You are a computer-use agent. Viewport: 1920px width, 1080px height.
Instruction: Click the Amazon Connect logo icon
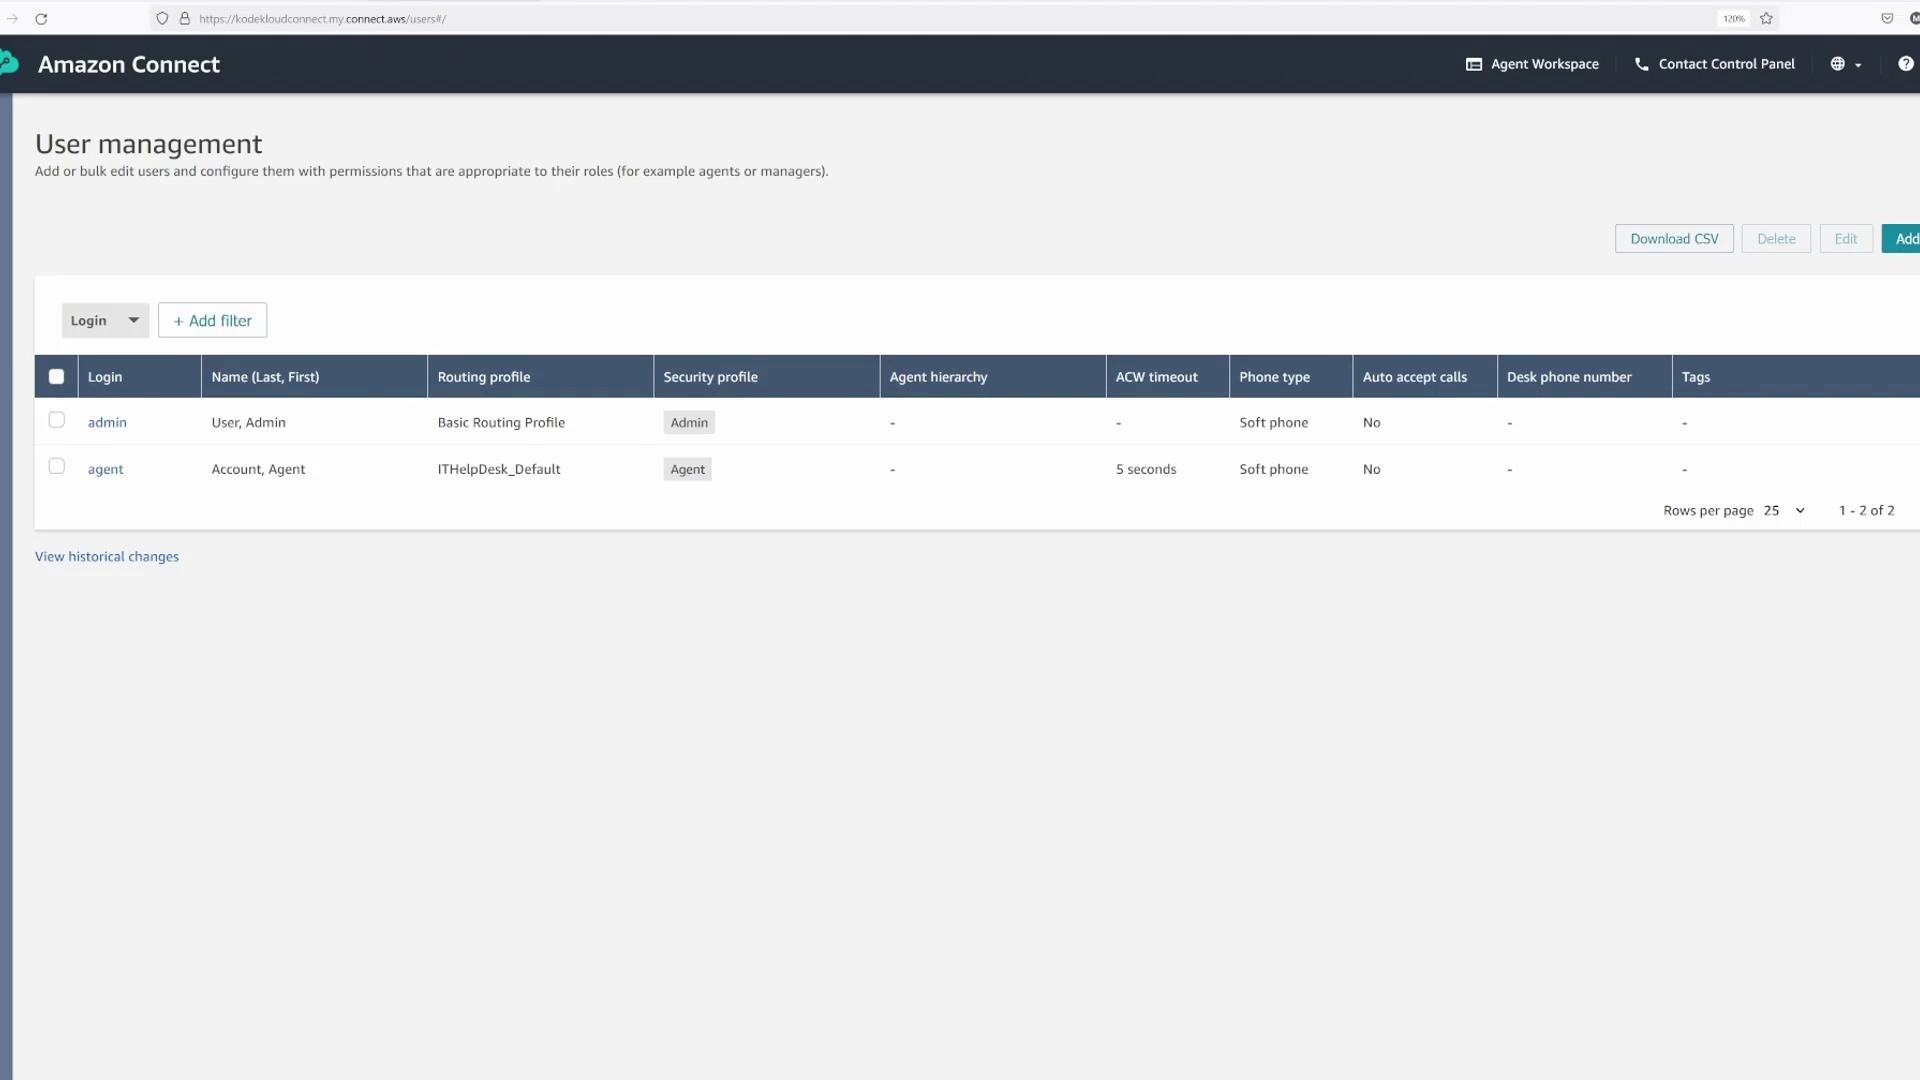click(x=9, y=64)
